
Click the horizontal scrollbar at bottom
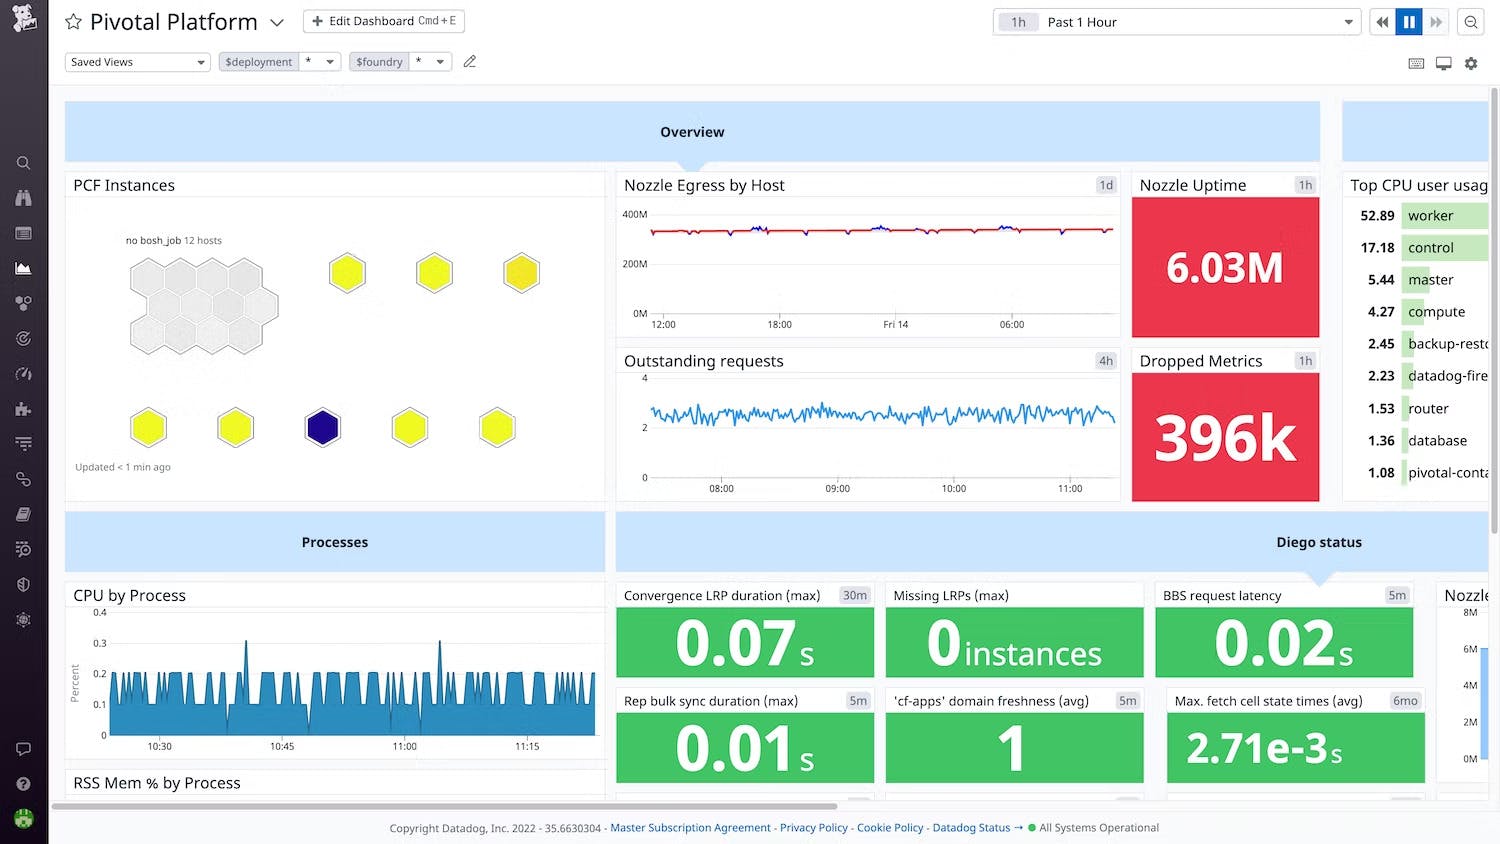tap(444, 806)
